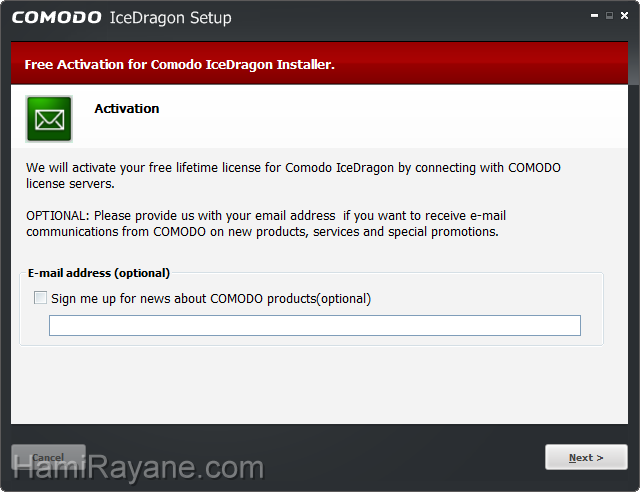
Task: Click the 'E-mail address (optional)' group label
Action: click(x=99, y=273)
